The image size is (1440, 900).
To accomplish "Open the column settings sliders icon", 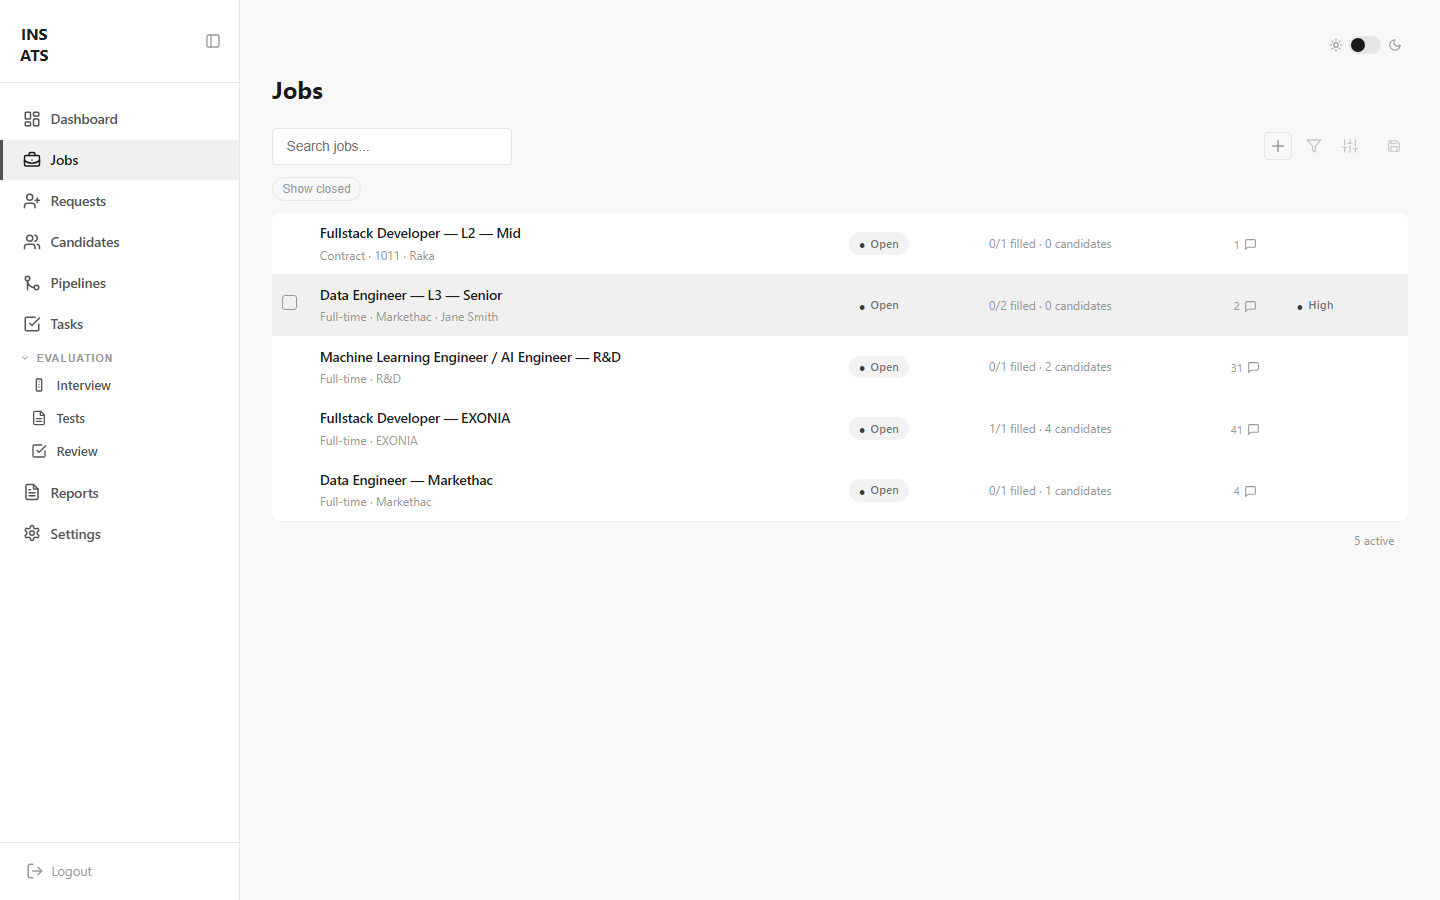I will point(1350,146).
